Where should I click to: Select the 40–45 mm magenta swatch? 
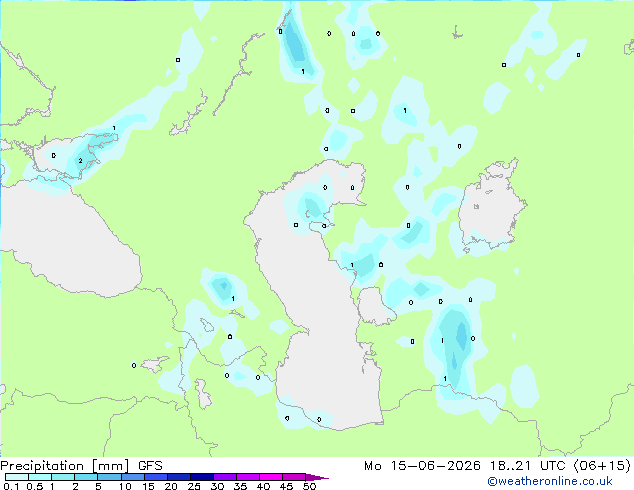click(271, 477)
